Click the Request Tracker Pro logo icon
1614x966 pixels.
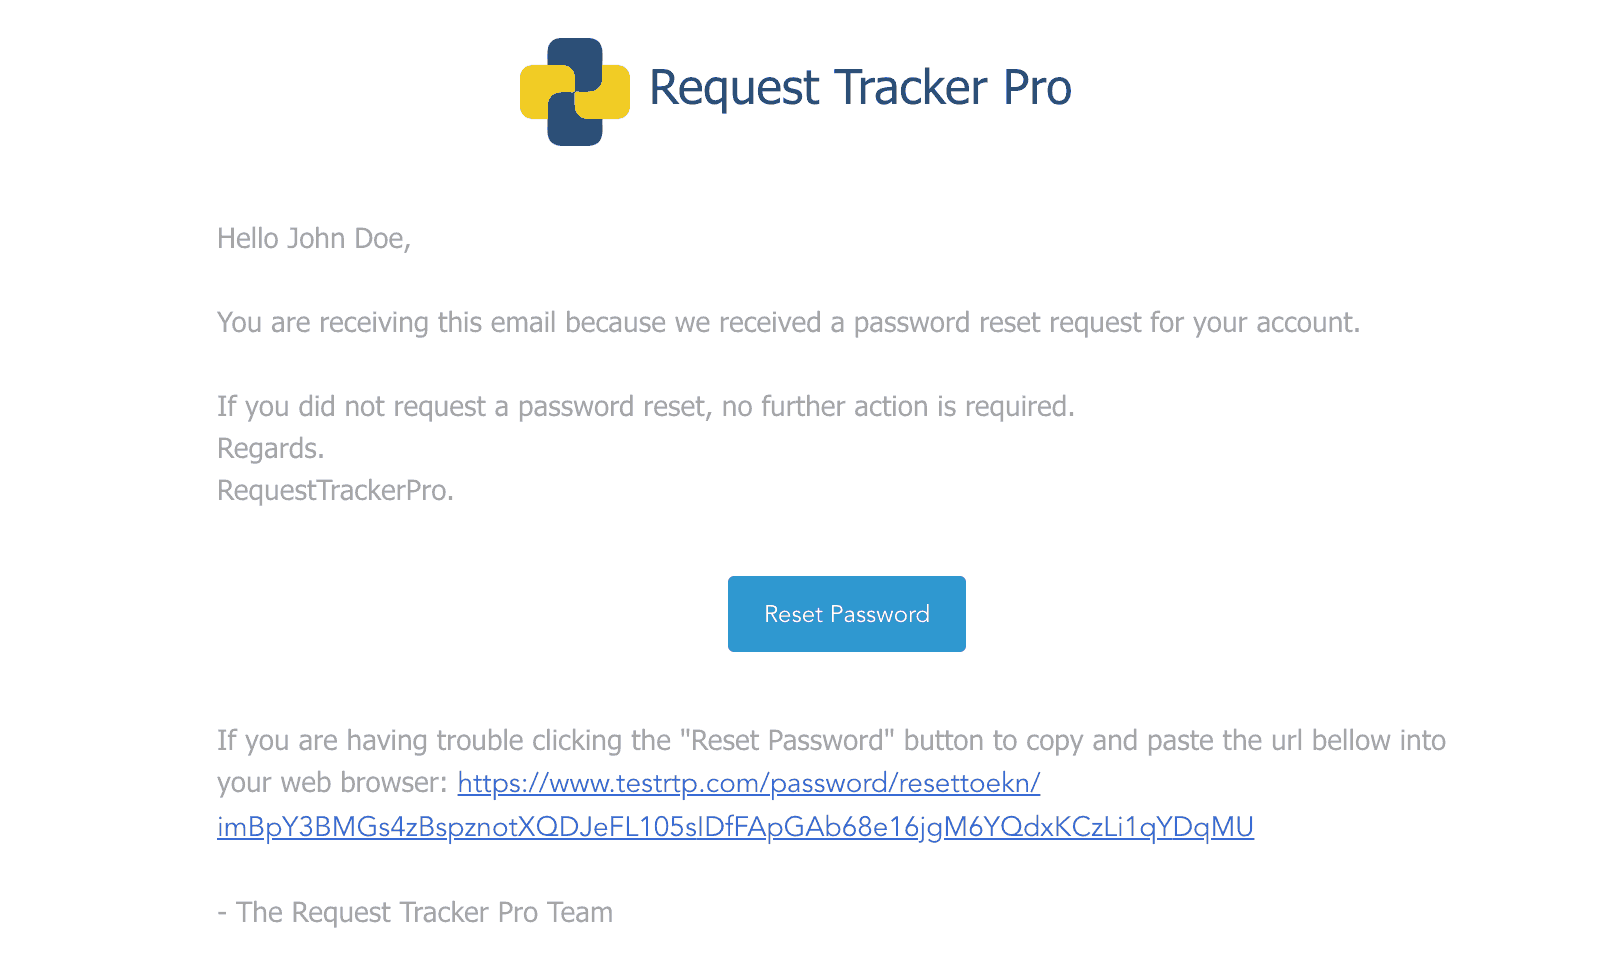coord(575,92)
